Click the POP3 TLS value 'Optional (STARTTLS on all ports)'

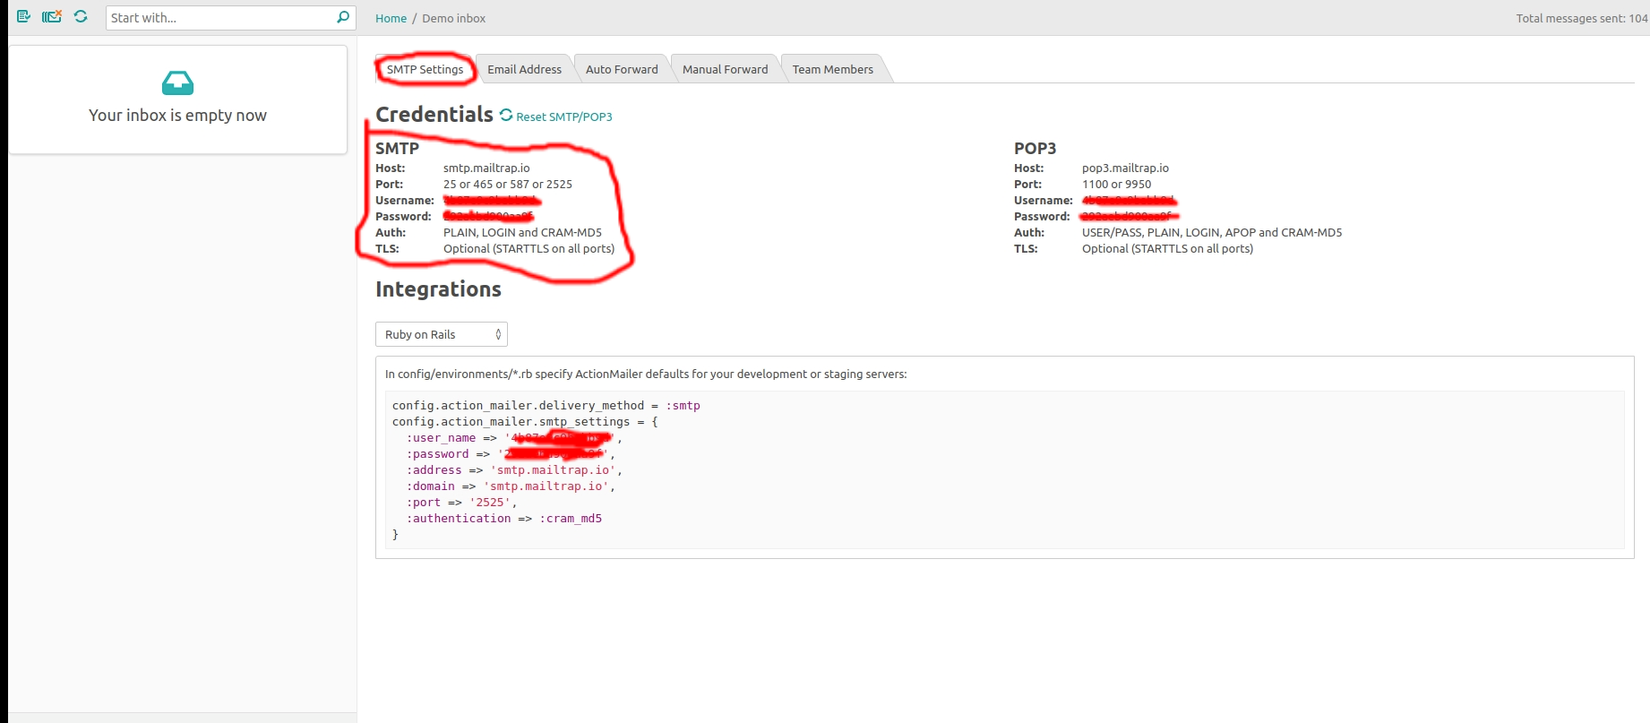pos(1167,248)
